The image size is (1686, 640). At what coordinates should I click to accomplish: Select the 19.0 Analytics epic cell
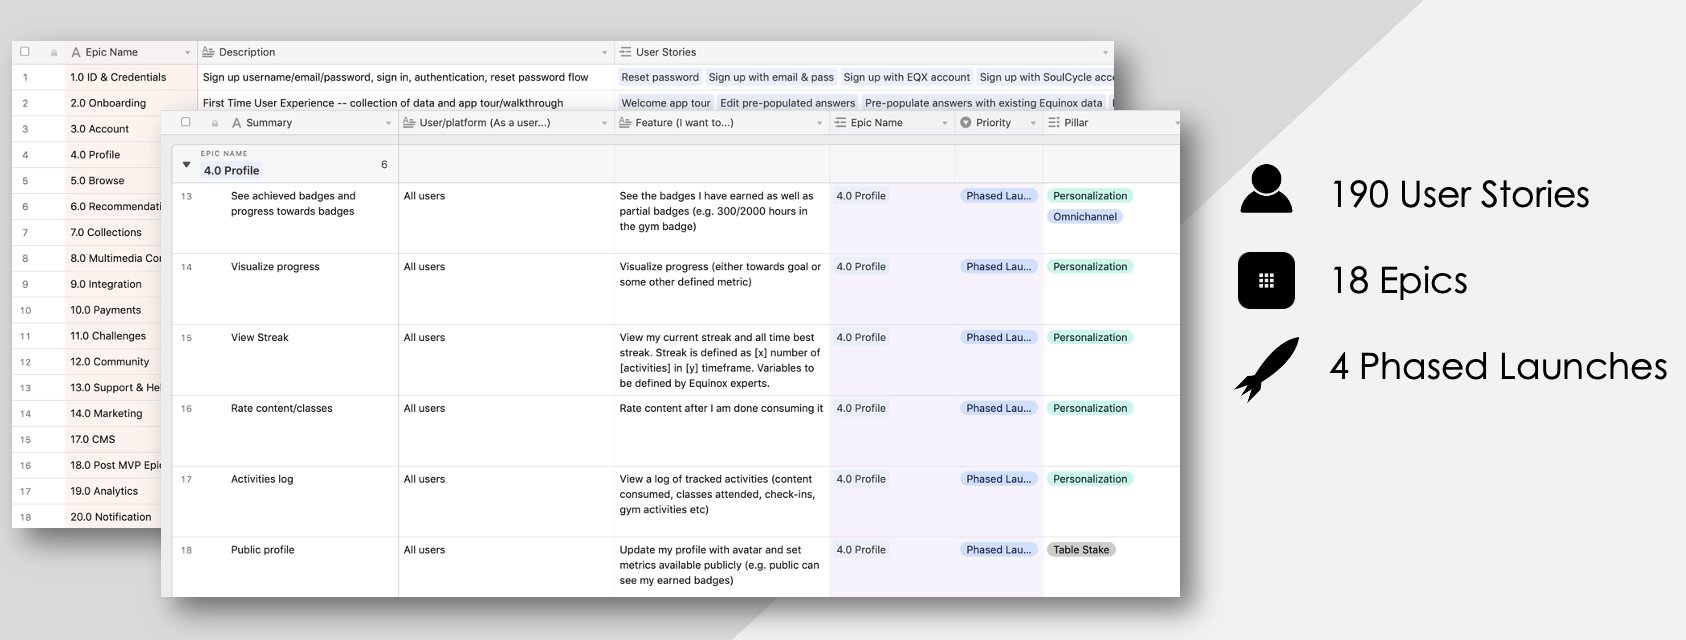113,492
